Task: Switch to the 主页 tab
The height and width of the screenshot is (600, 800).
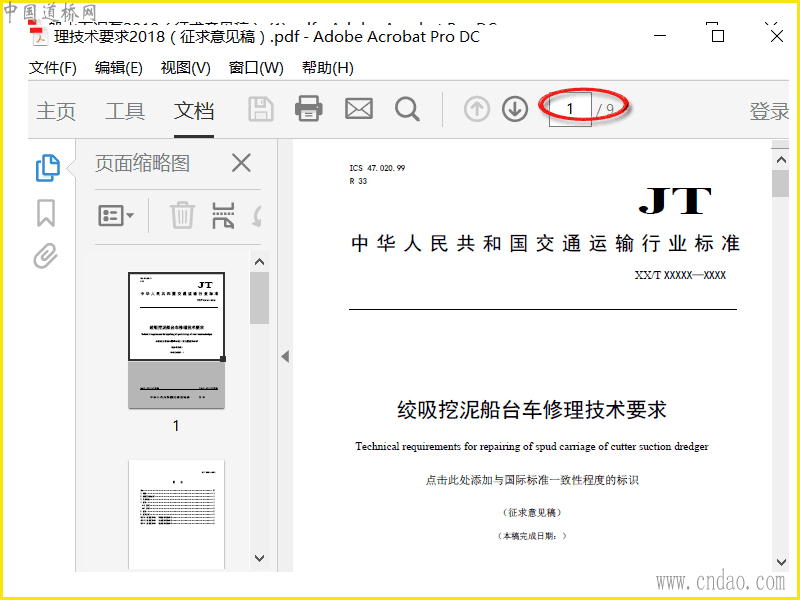Action: (x=56, y=111)
